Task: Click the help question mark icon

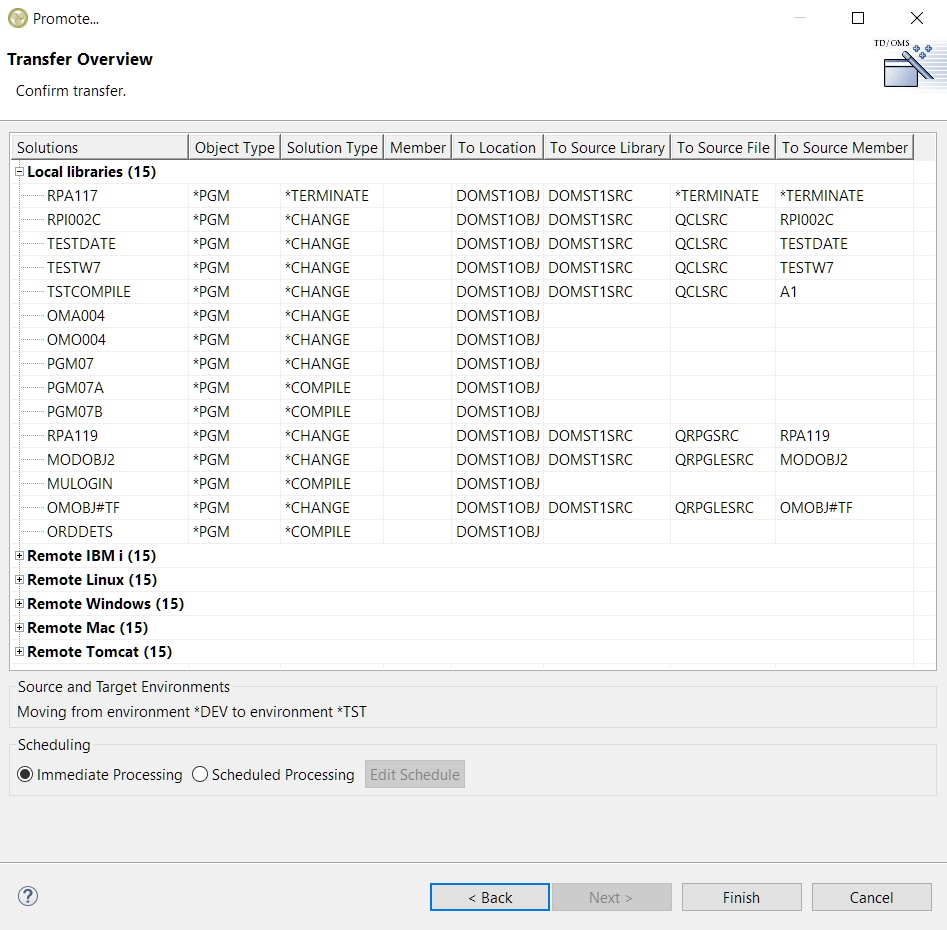Action: point(28,897)
